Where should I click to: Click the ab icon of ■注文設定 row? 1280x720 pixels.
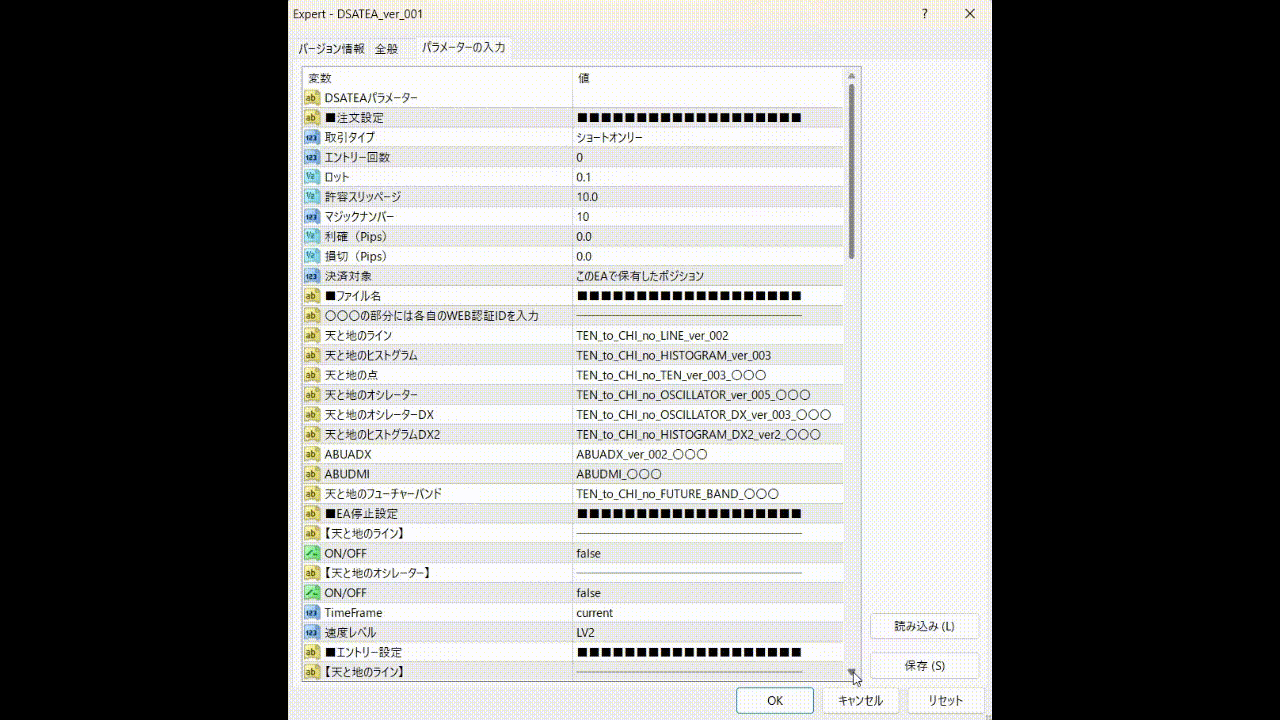point(312,118)
